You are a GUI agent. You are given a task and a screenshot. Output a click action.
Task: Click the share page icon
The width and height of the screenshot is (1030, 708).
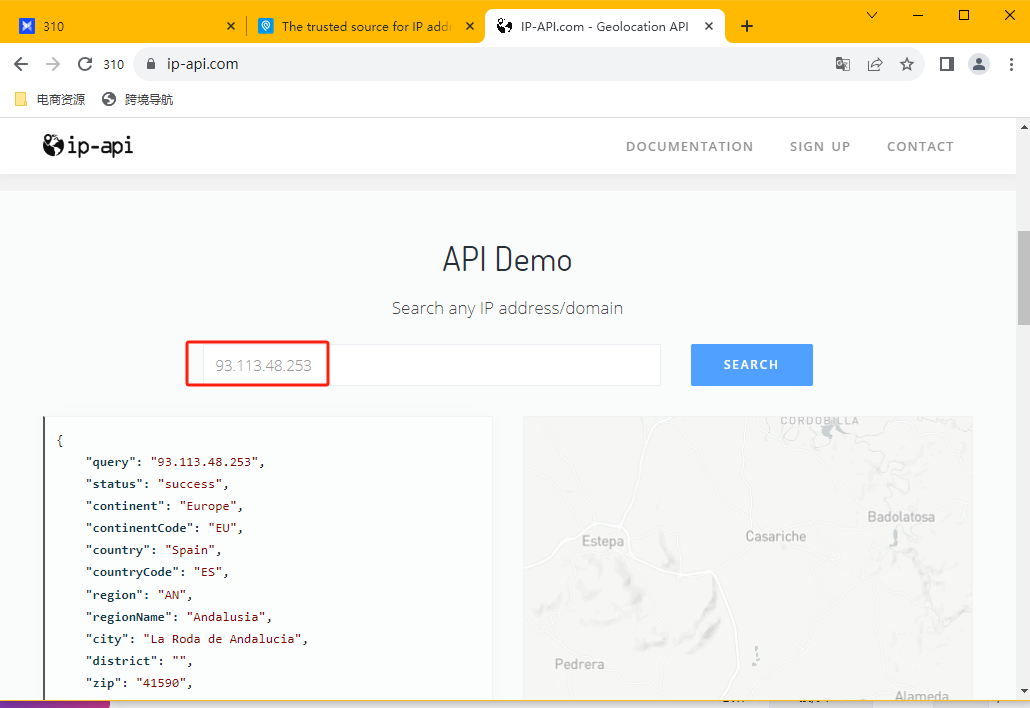875,64
